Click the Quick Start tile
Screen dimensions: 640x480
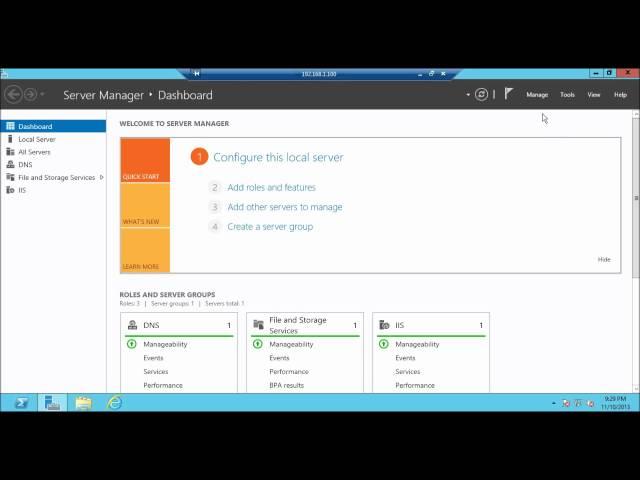coord(145,160)
